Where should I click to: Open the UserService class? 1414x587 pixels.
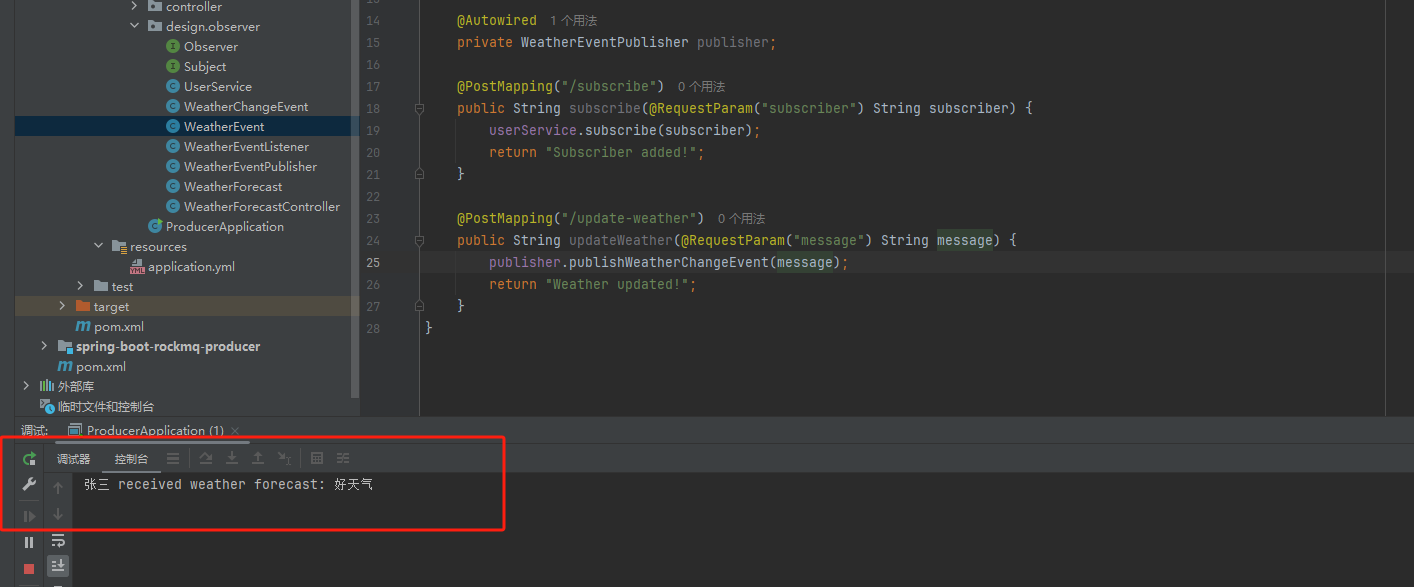click(218, 86)
